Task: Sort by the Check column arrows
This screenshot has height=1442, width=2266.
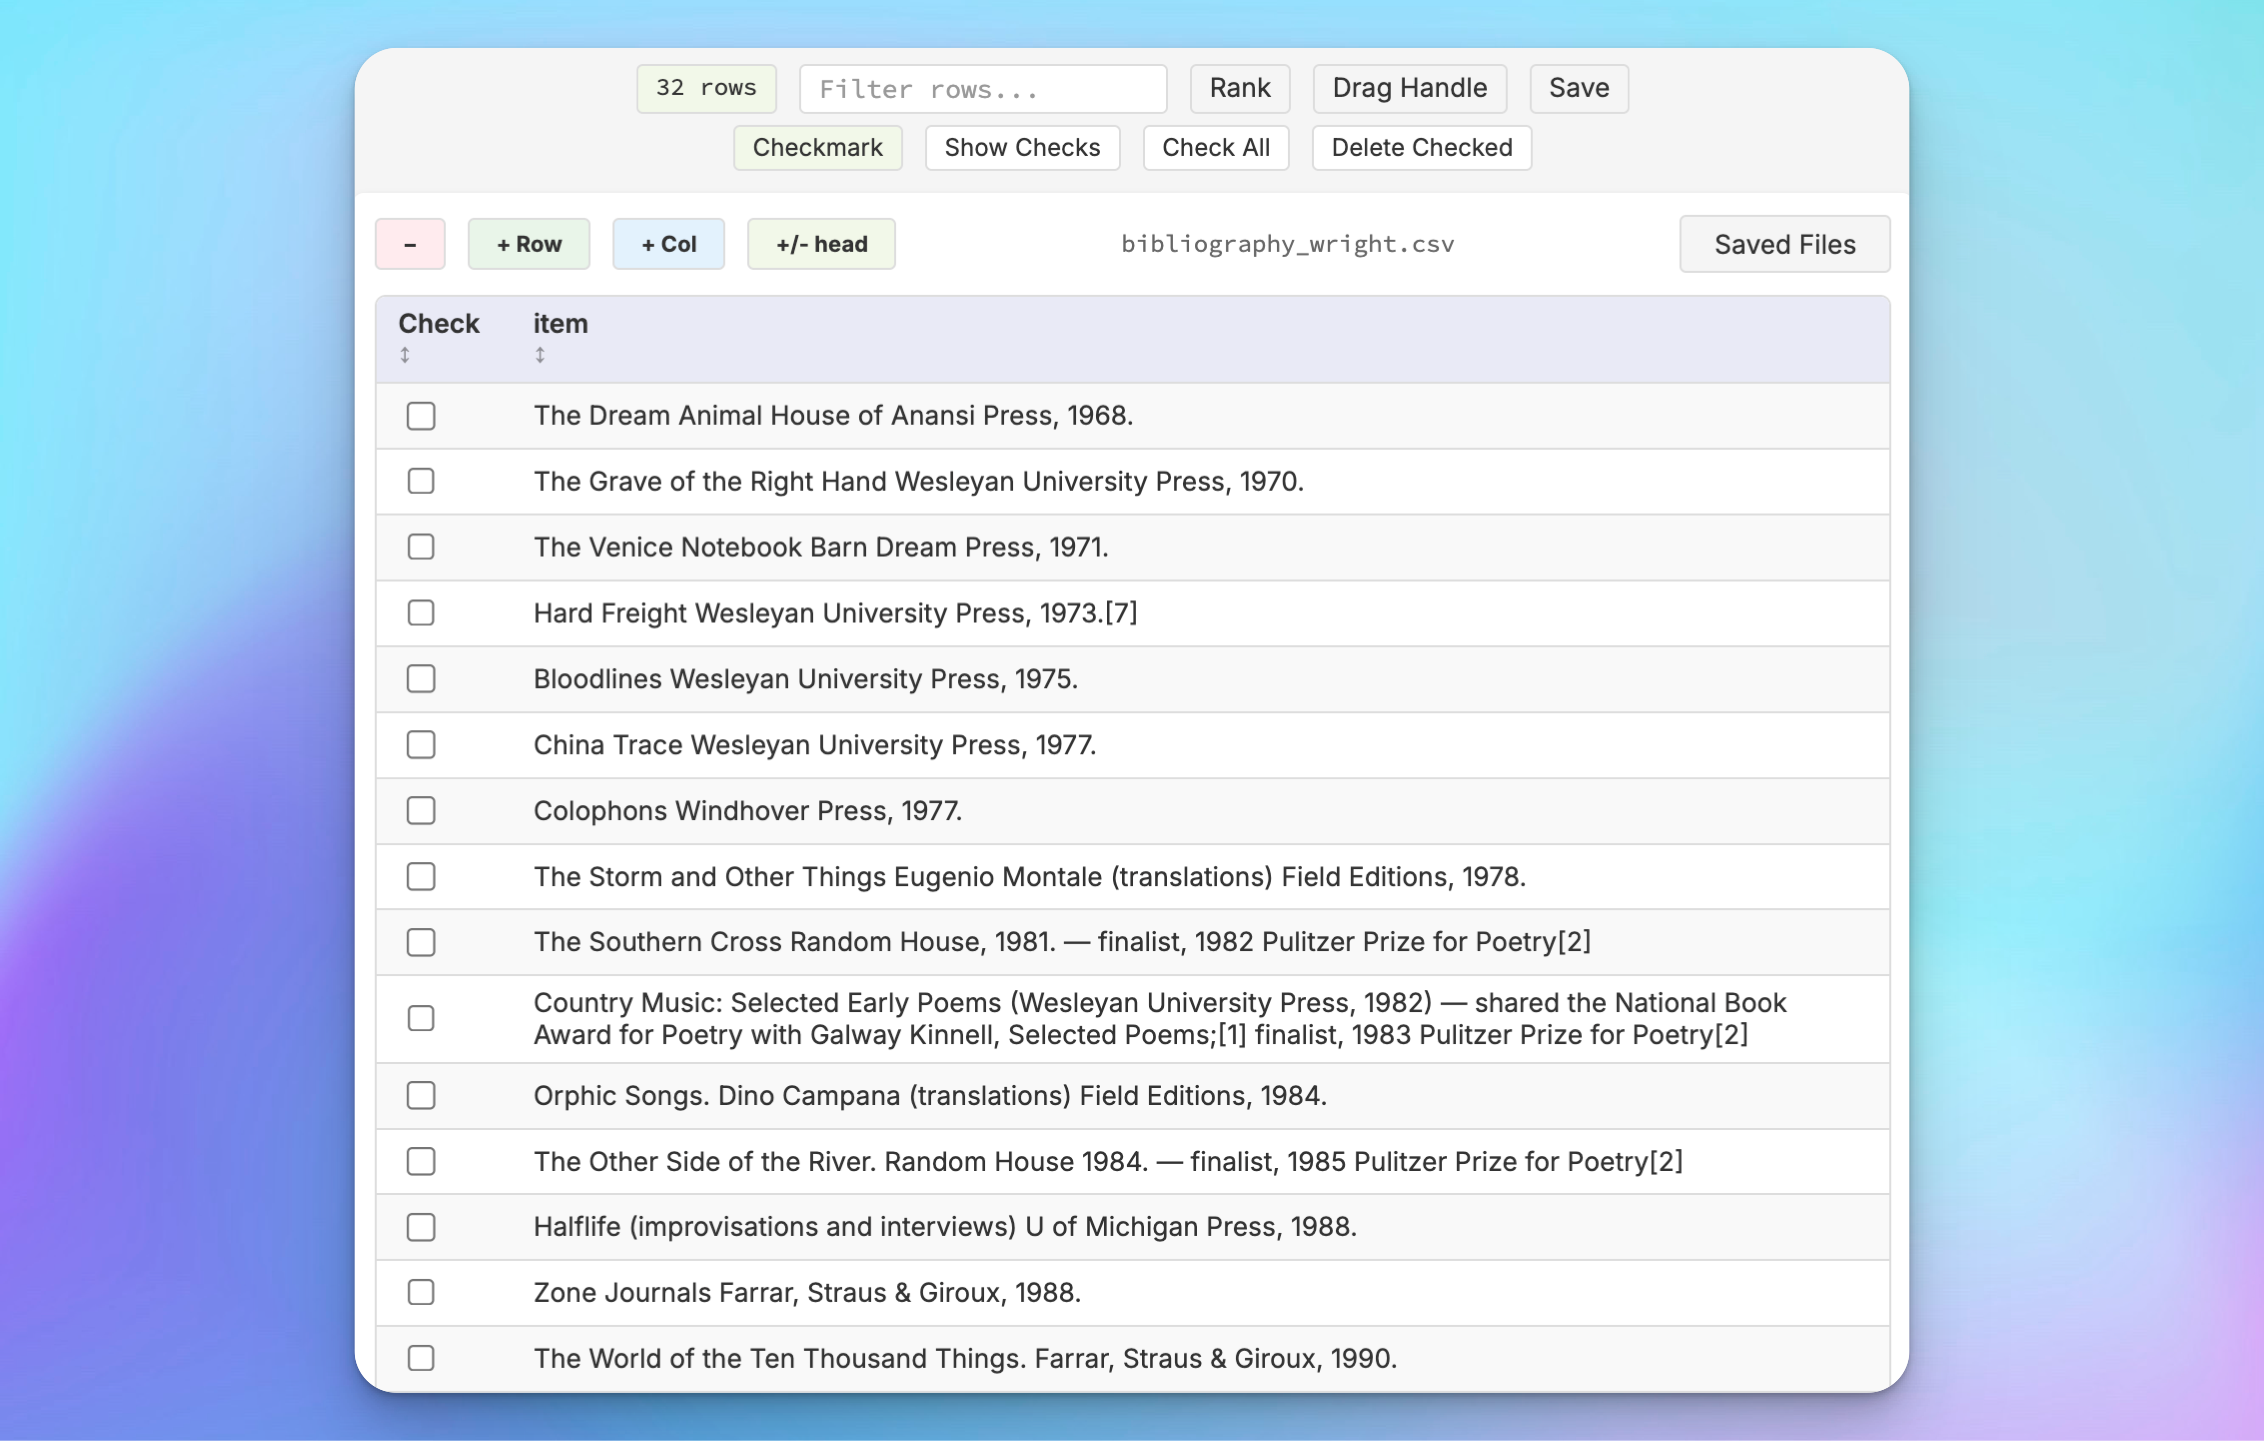Action: [405, 355]
